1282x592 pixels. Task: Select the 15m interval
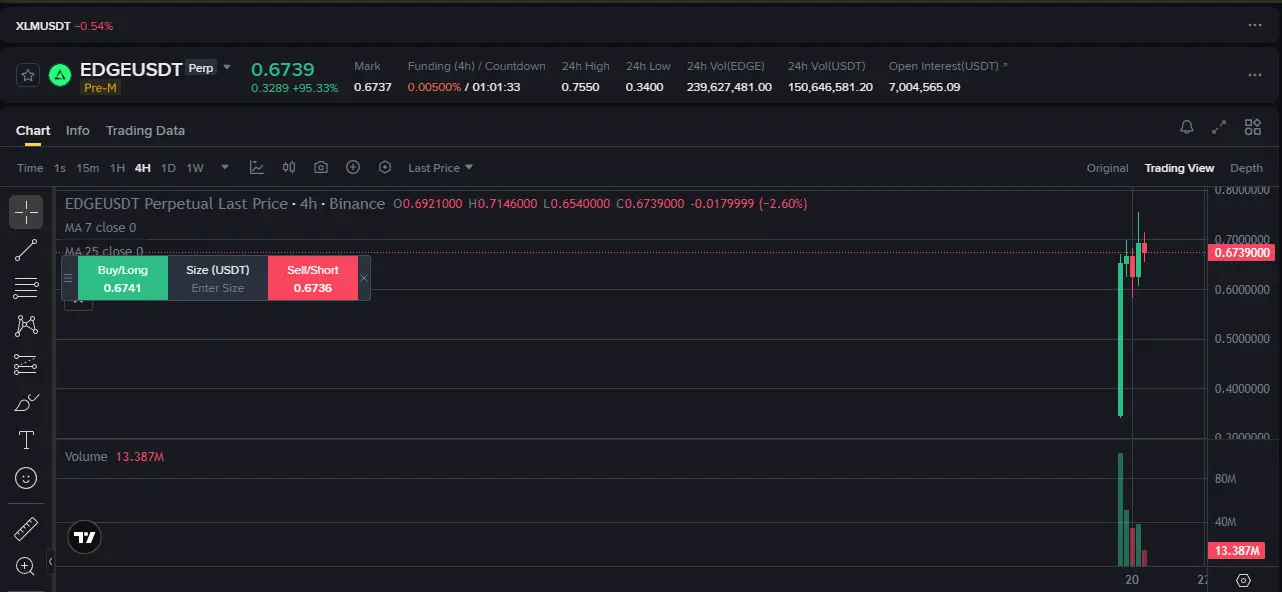point(88,168)
